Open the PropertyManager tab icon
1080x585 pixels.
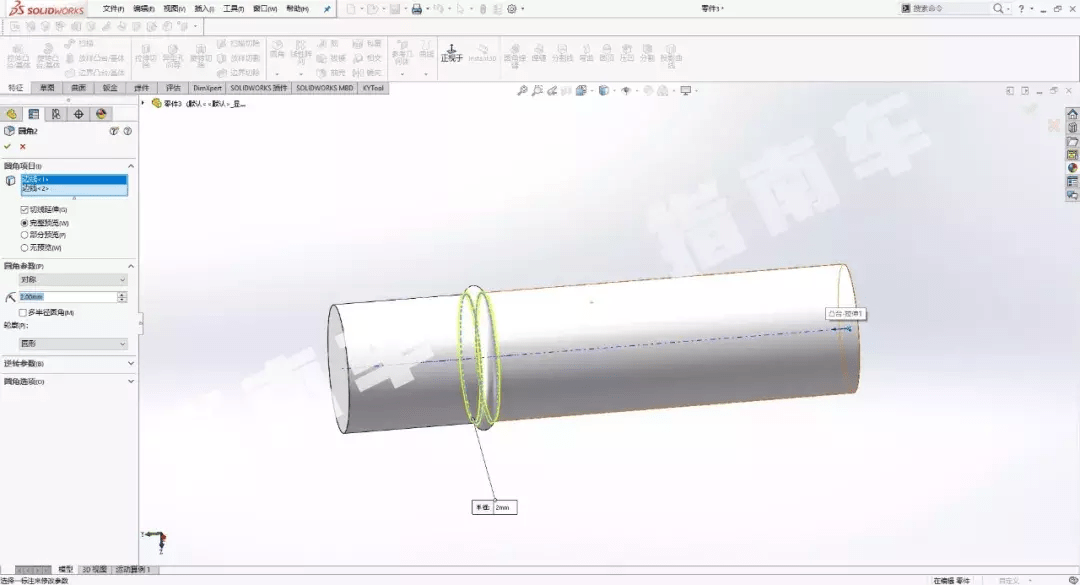click(34, 114)
